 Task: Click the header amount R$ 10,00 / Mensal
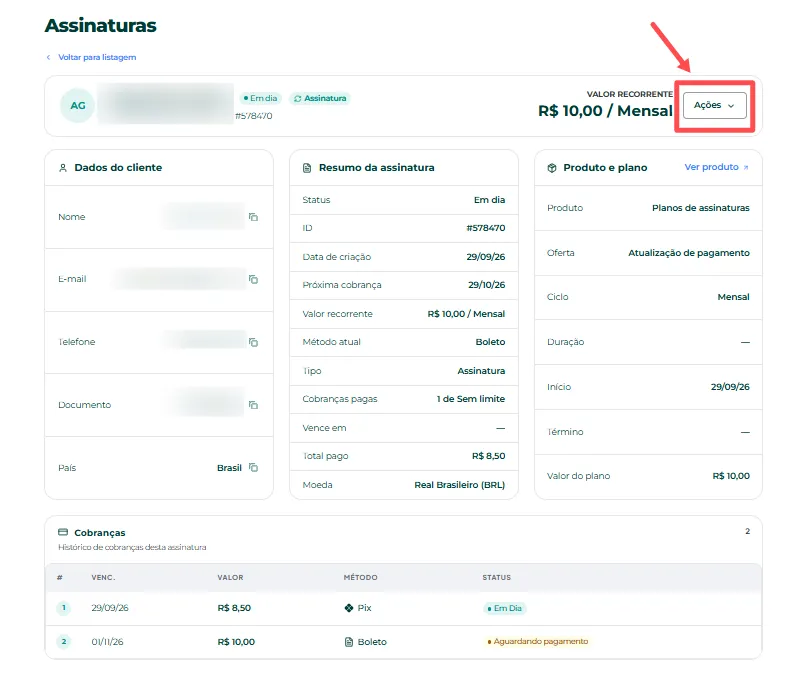point(605,111)
